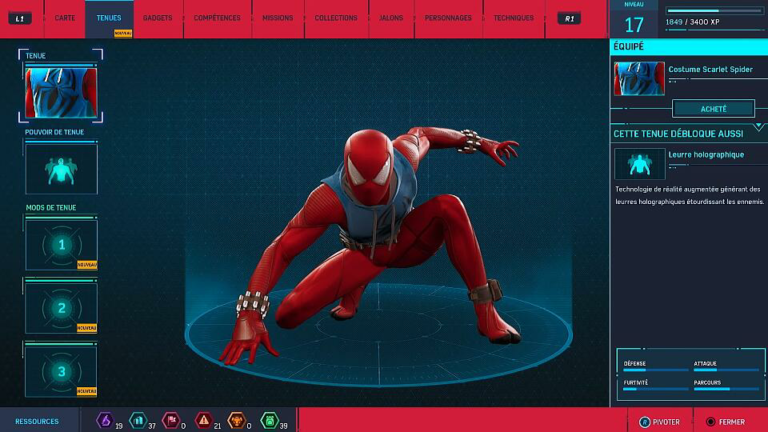Click the teal landmark token icon
Viewport: 768px width, 432px height.
(138, 420)
